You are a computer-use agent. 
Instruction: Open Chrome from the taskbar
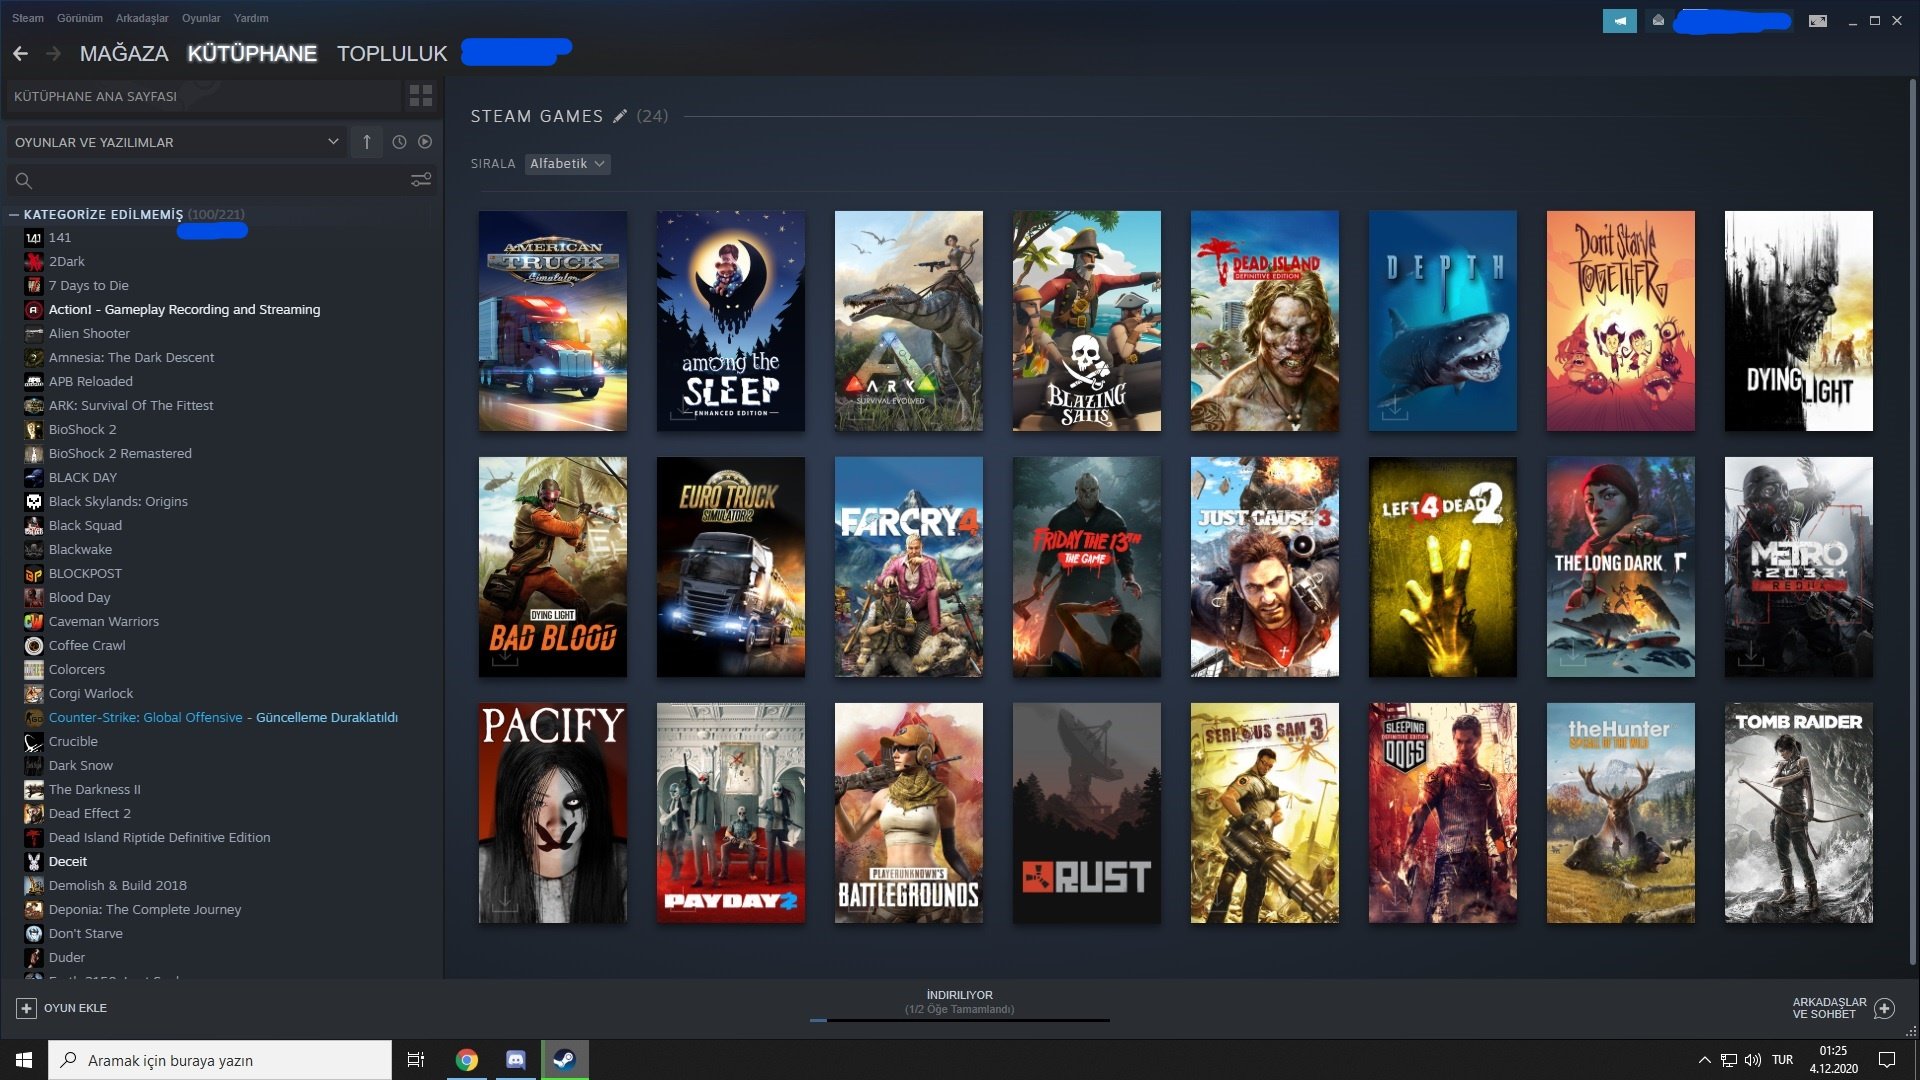point(467,1060)
